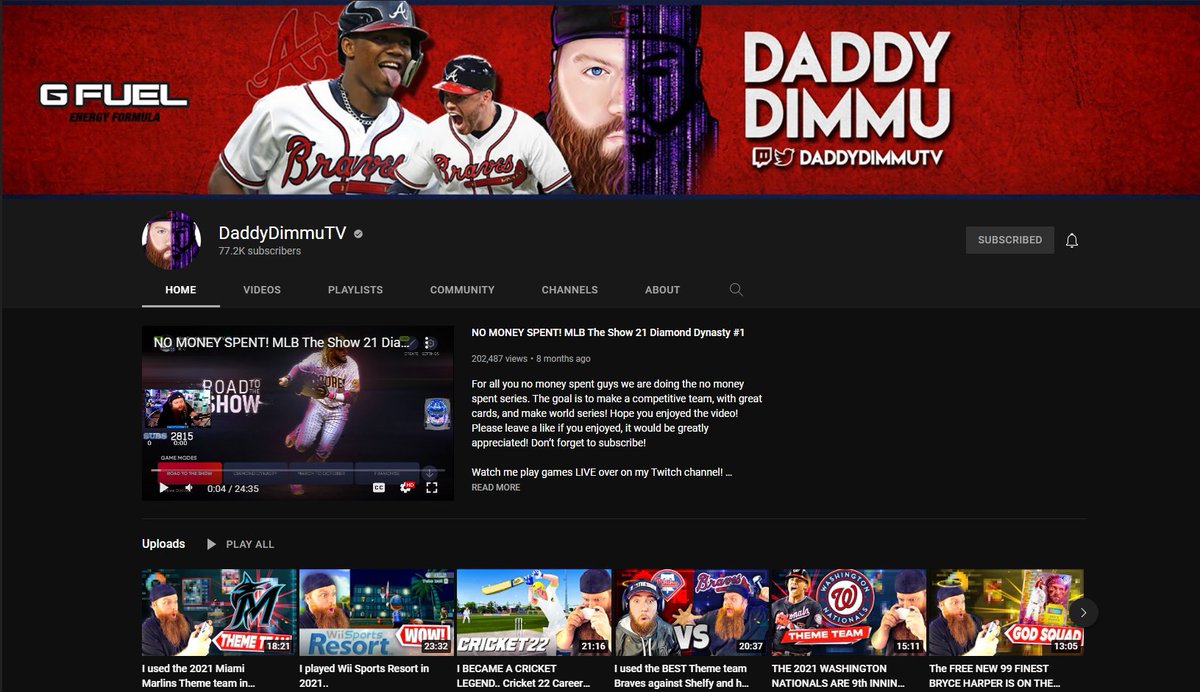This screenshot has height=692, width=1200.
Task: Open the Cricket 22 video thumbnail
Action: click(x=534, y=612)
